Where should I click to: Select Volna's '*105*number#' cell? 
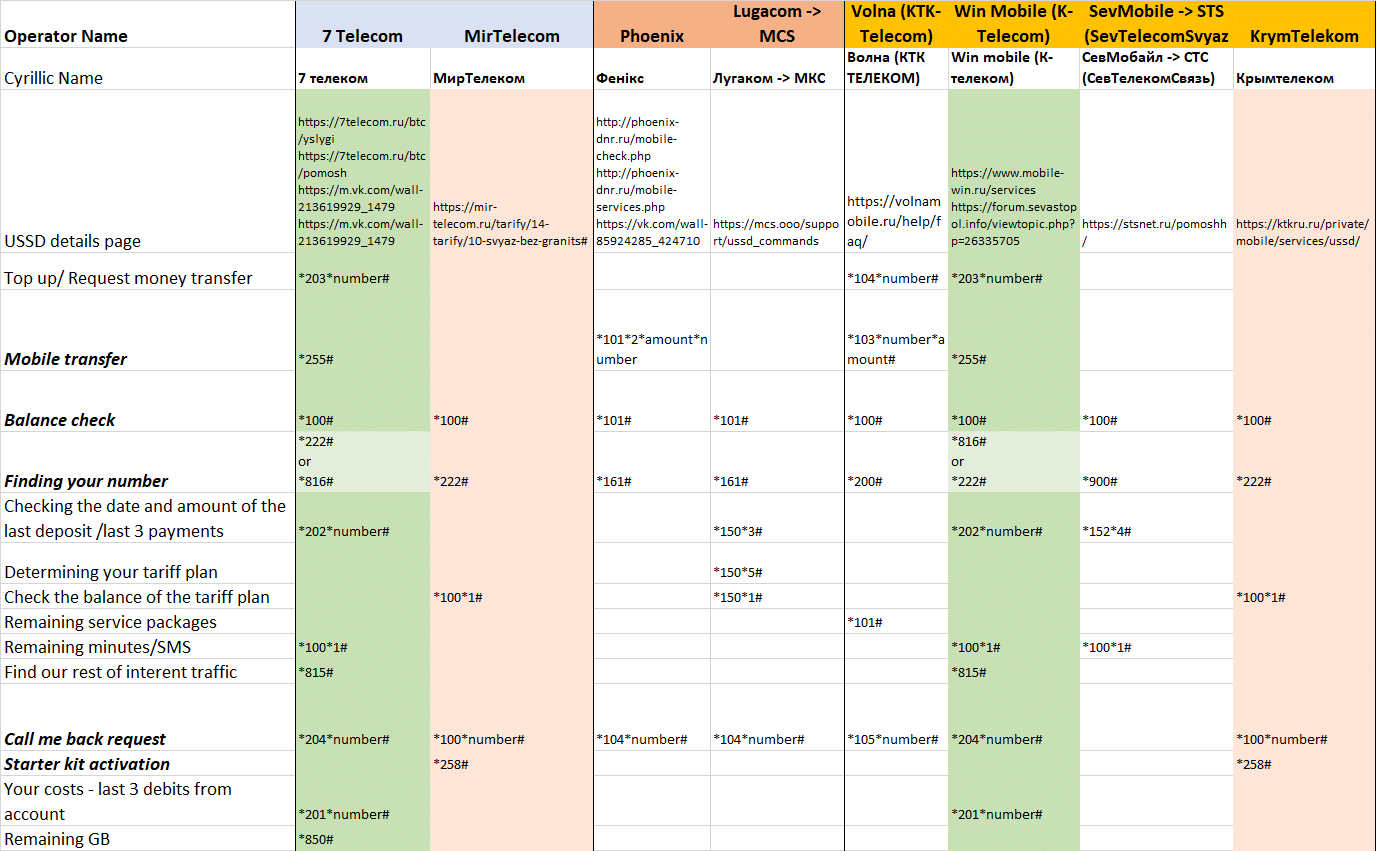click(896, 718)
